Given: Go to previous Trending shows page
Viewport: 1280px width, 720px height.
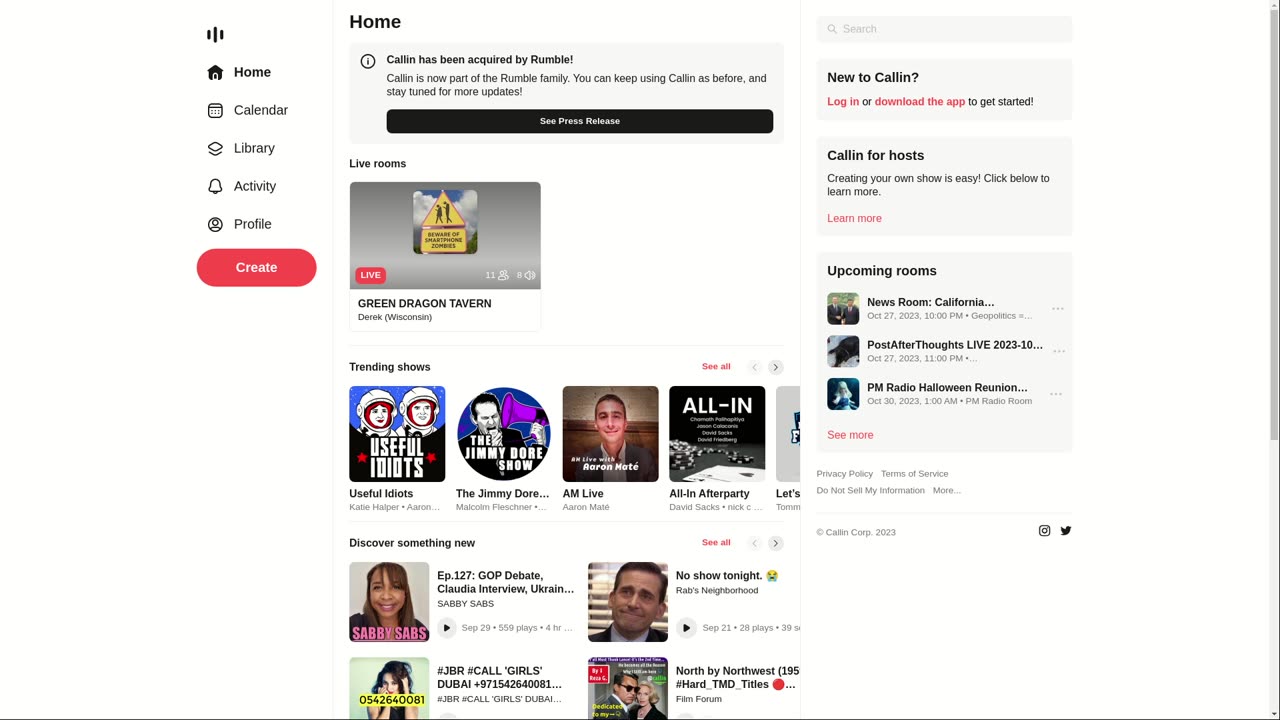Looking at the screenshot, I should click(x=755, y=367).
